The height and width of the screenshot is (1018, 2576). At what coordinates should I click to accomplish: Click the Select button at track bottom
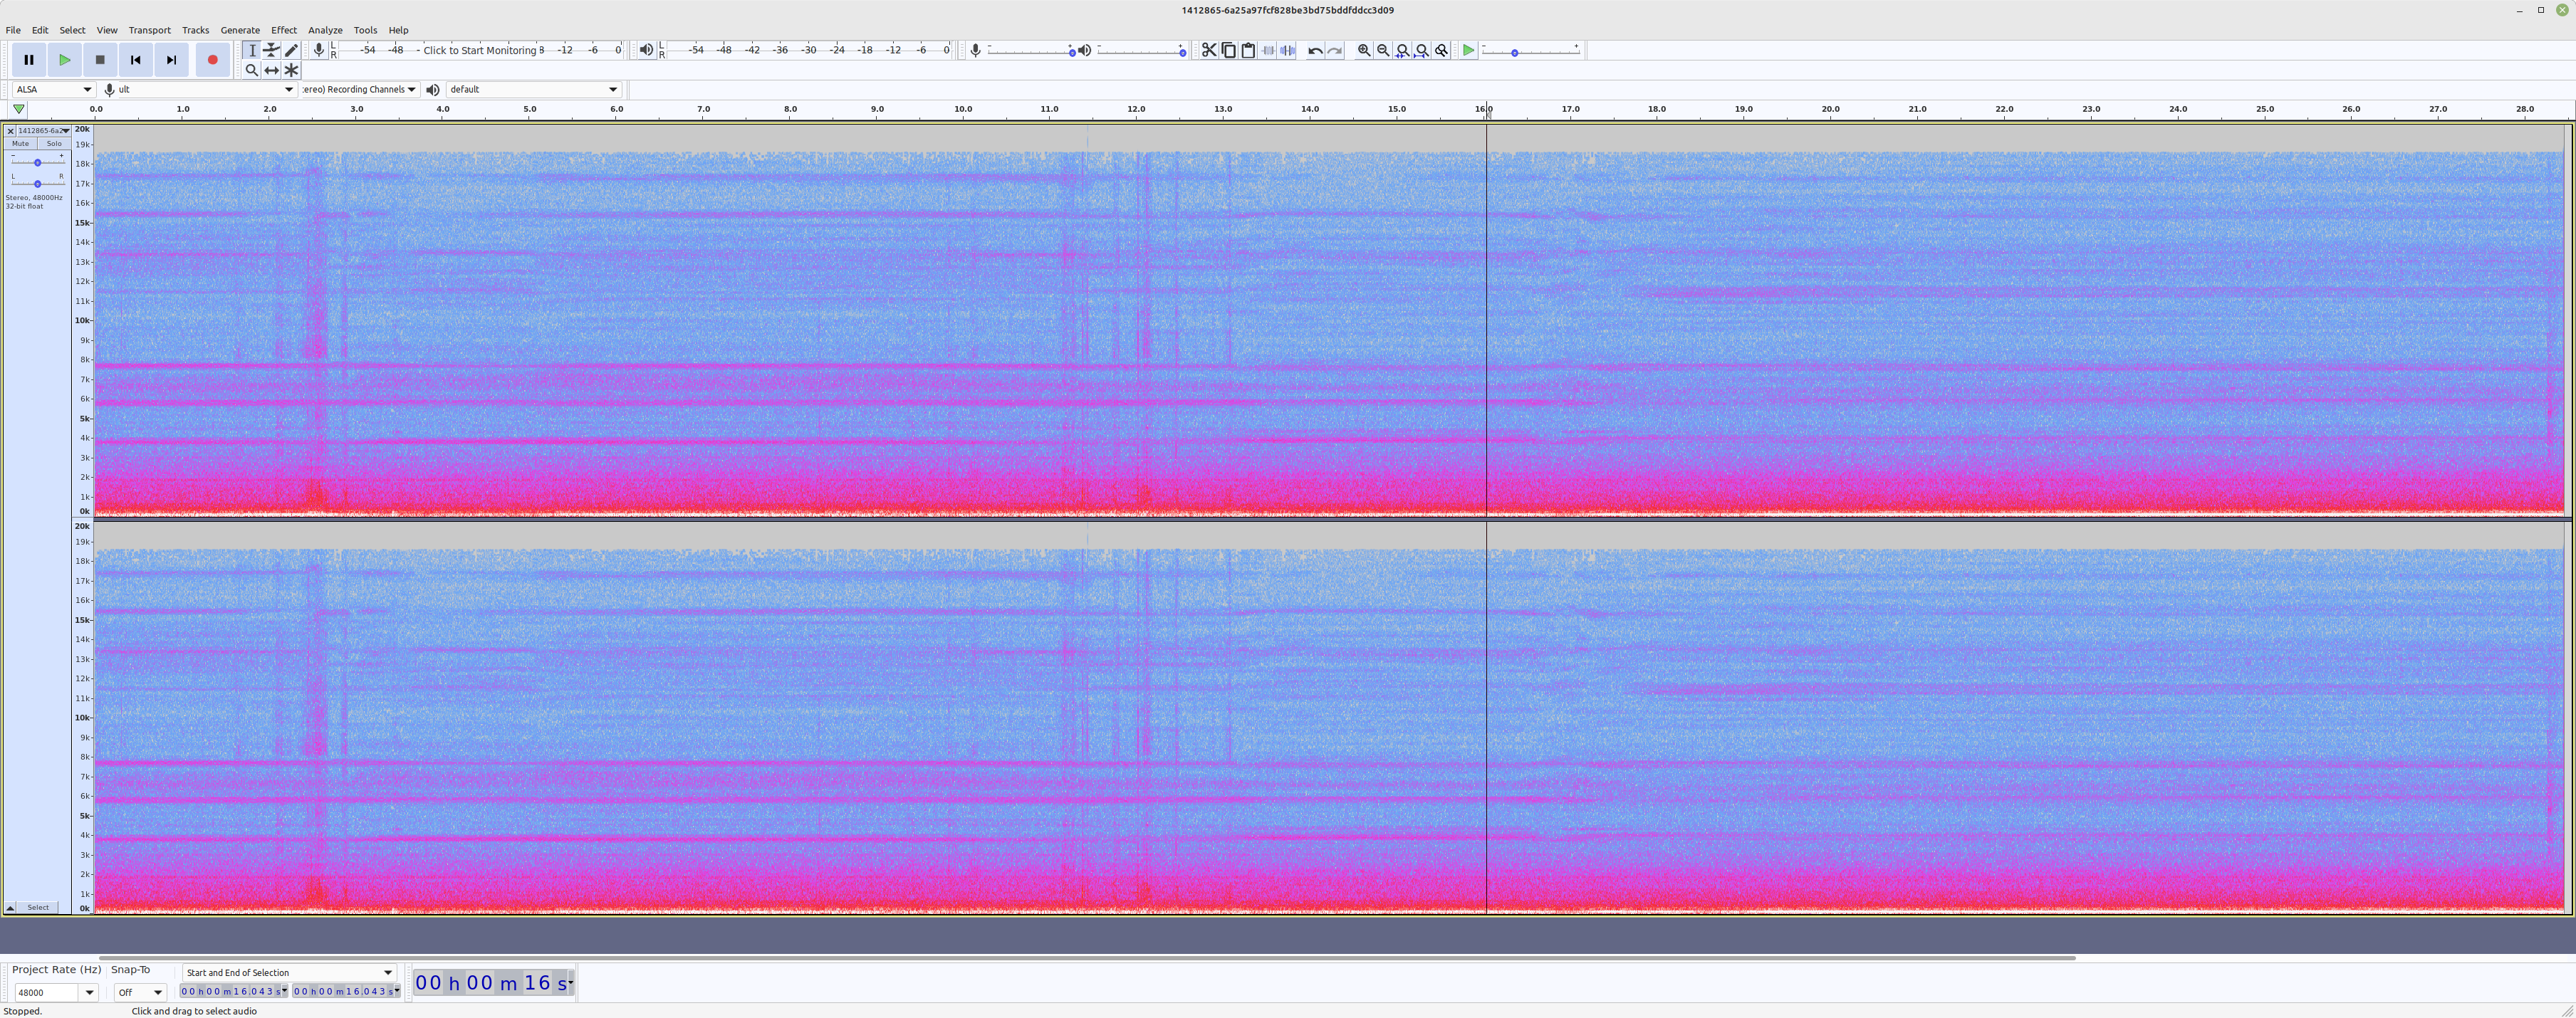tap(37, 907)
